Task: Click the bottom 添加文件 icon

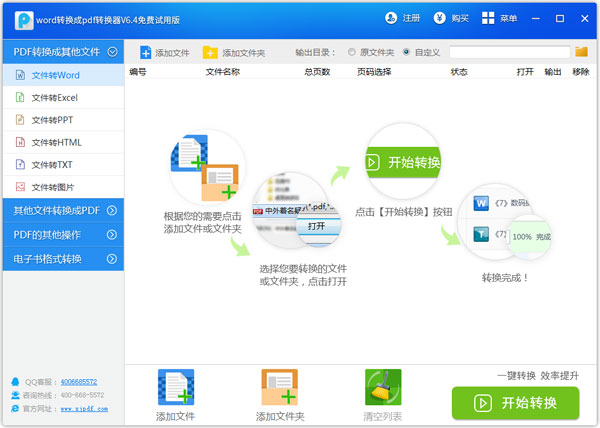Action: pos(175,387)
